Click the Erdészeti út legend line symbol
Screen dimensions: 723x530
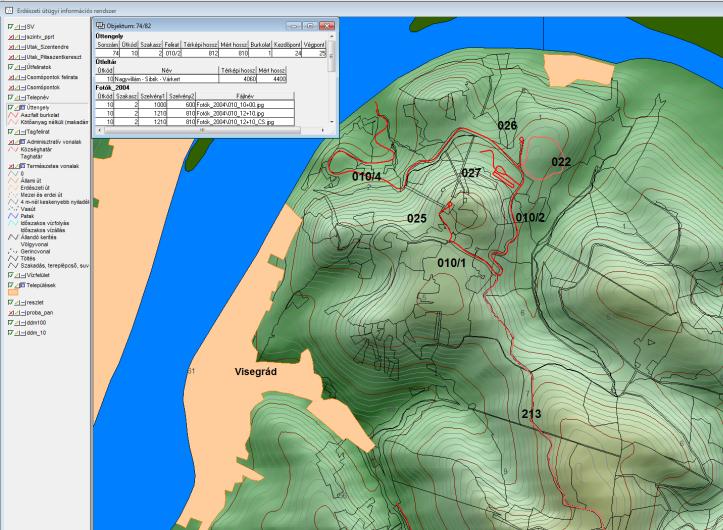click(13, 188)
